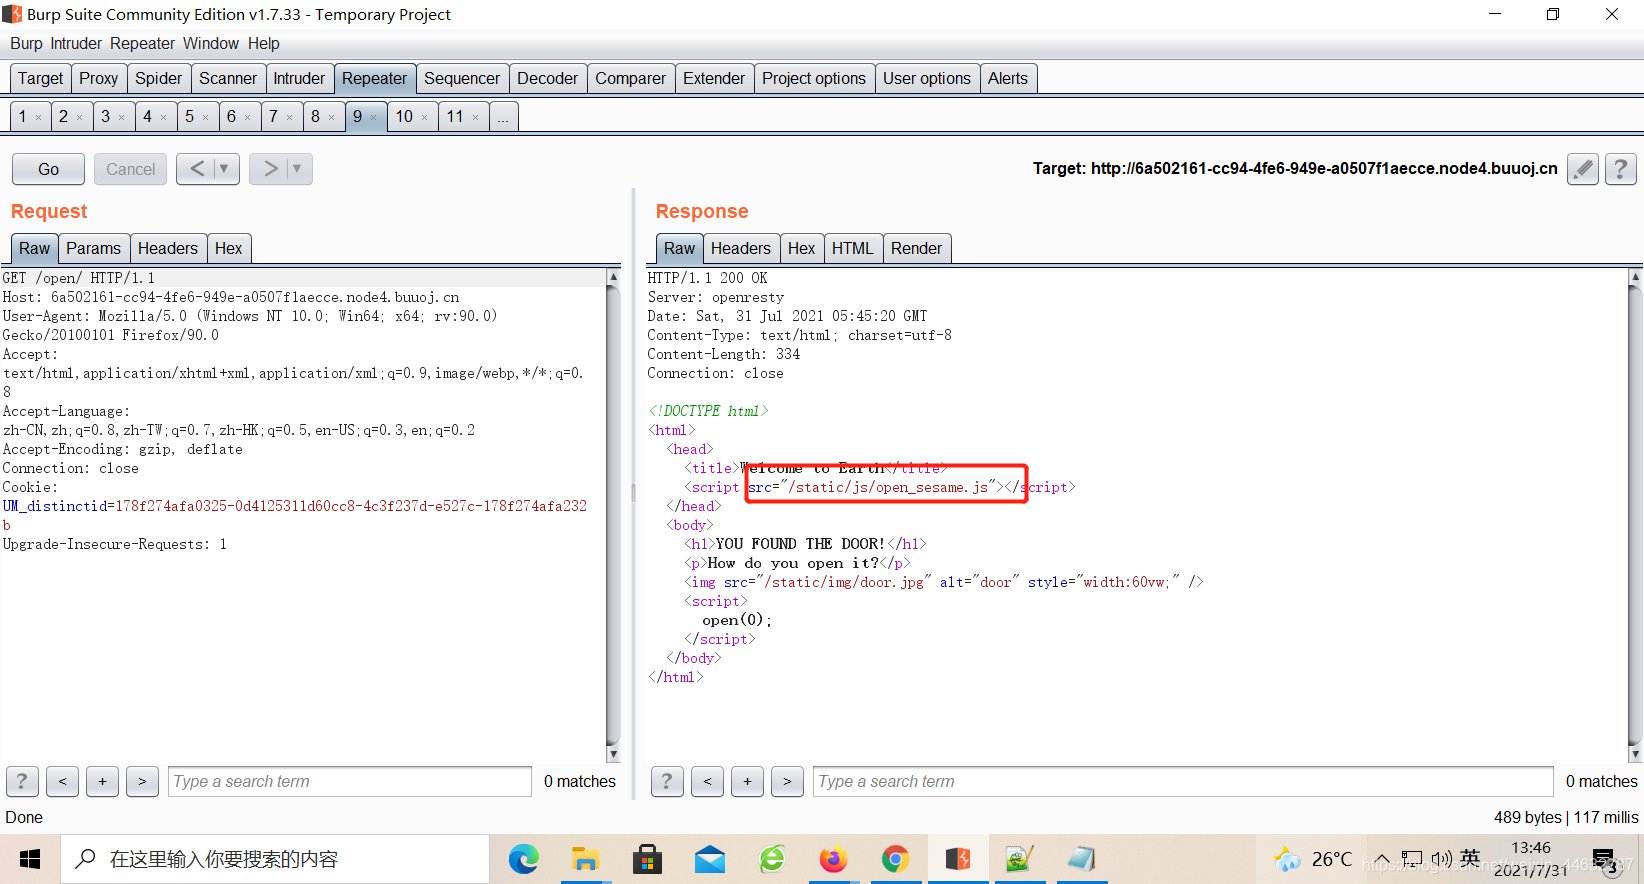Viewport: 1644px width, 884px height.
Task: Switch response view to Hex
Action: [801, 248]
